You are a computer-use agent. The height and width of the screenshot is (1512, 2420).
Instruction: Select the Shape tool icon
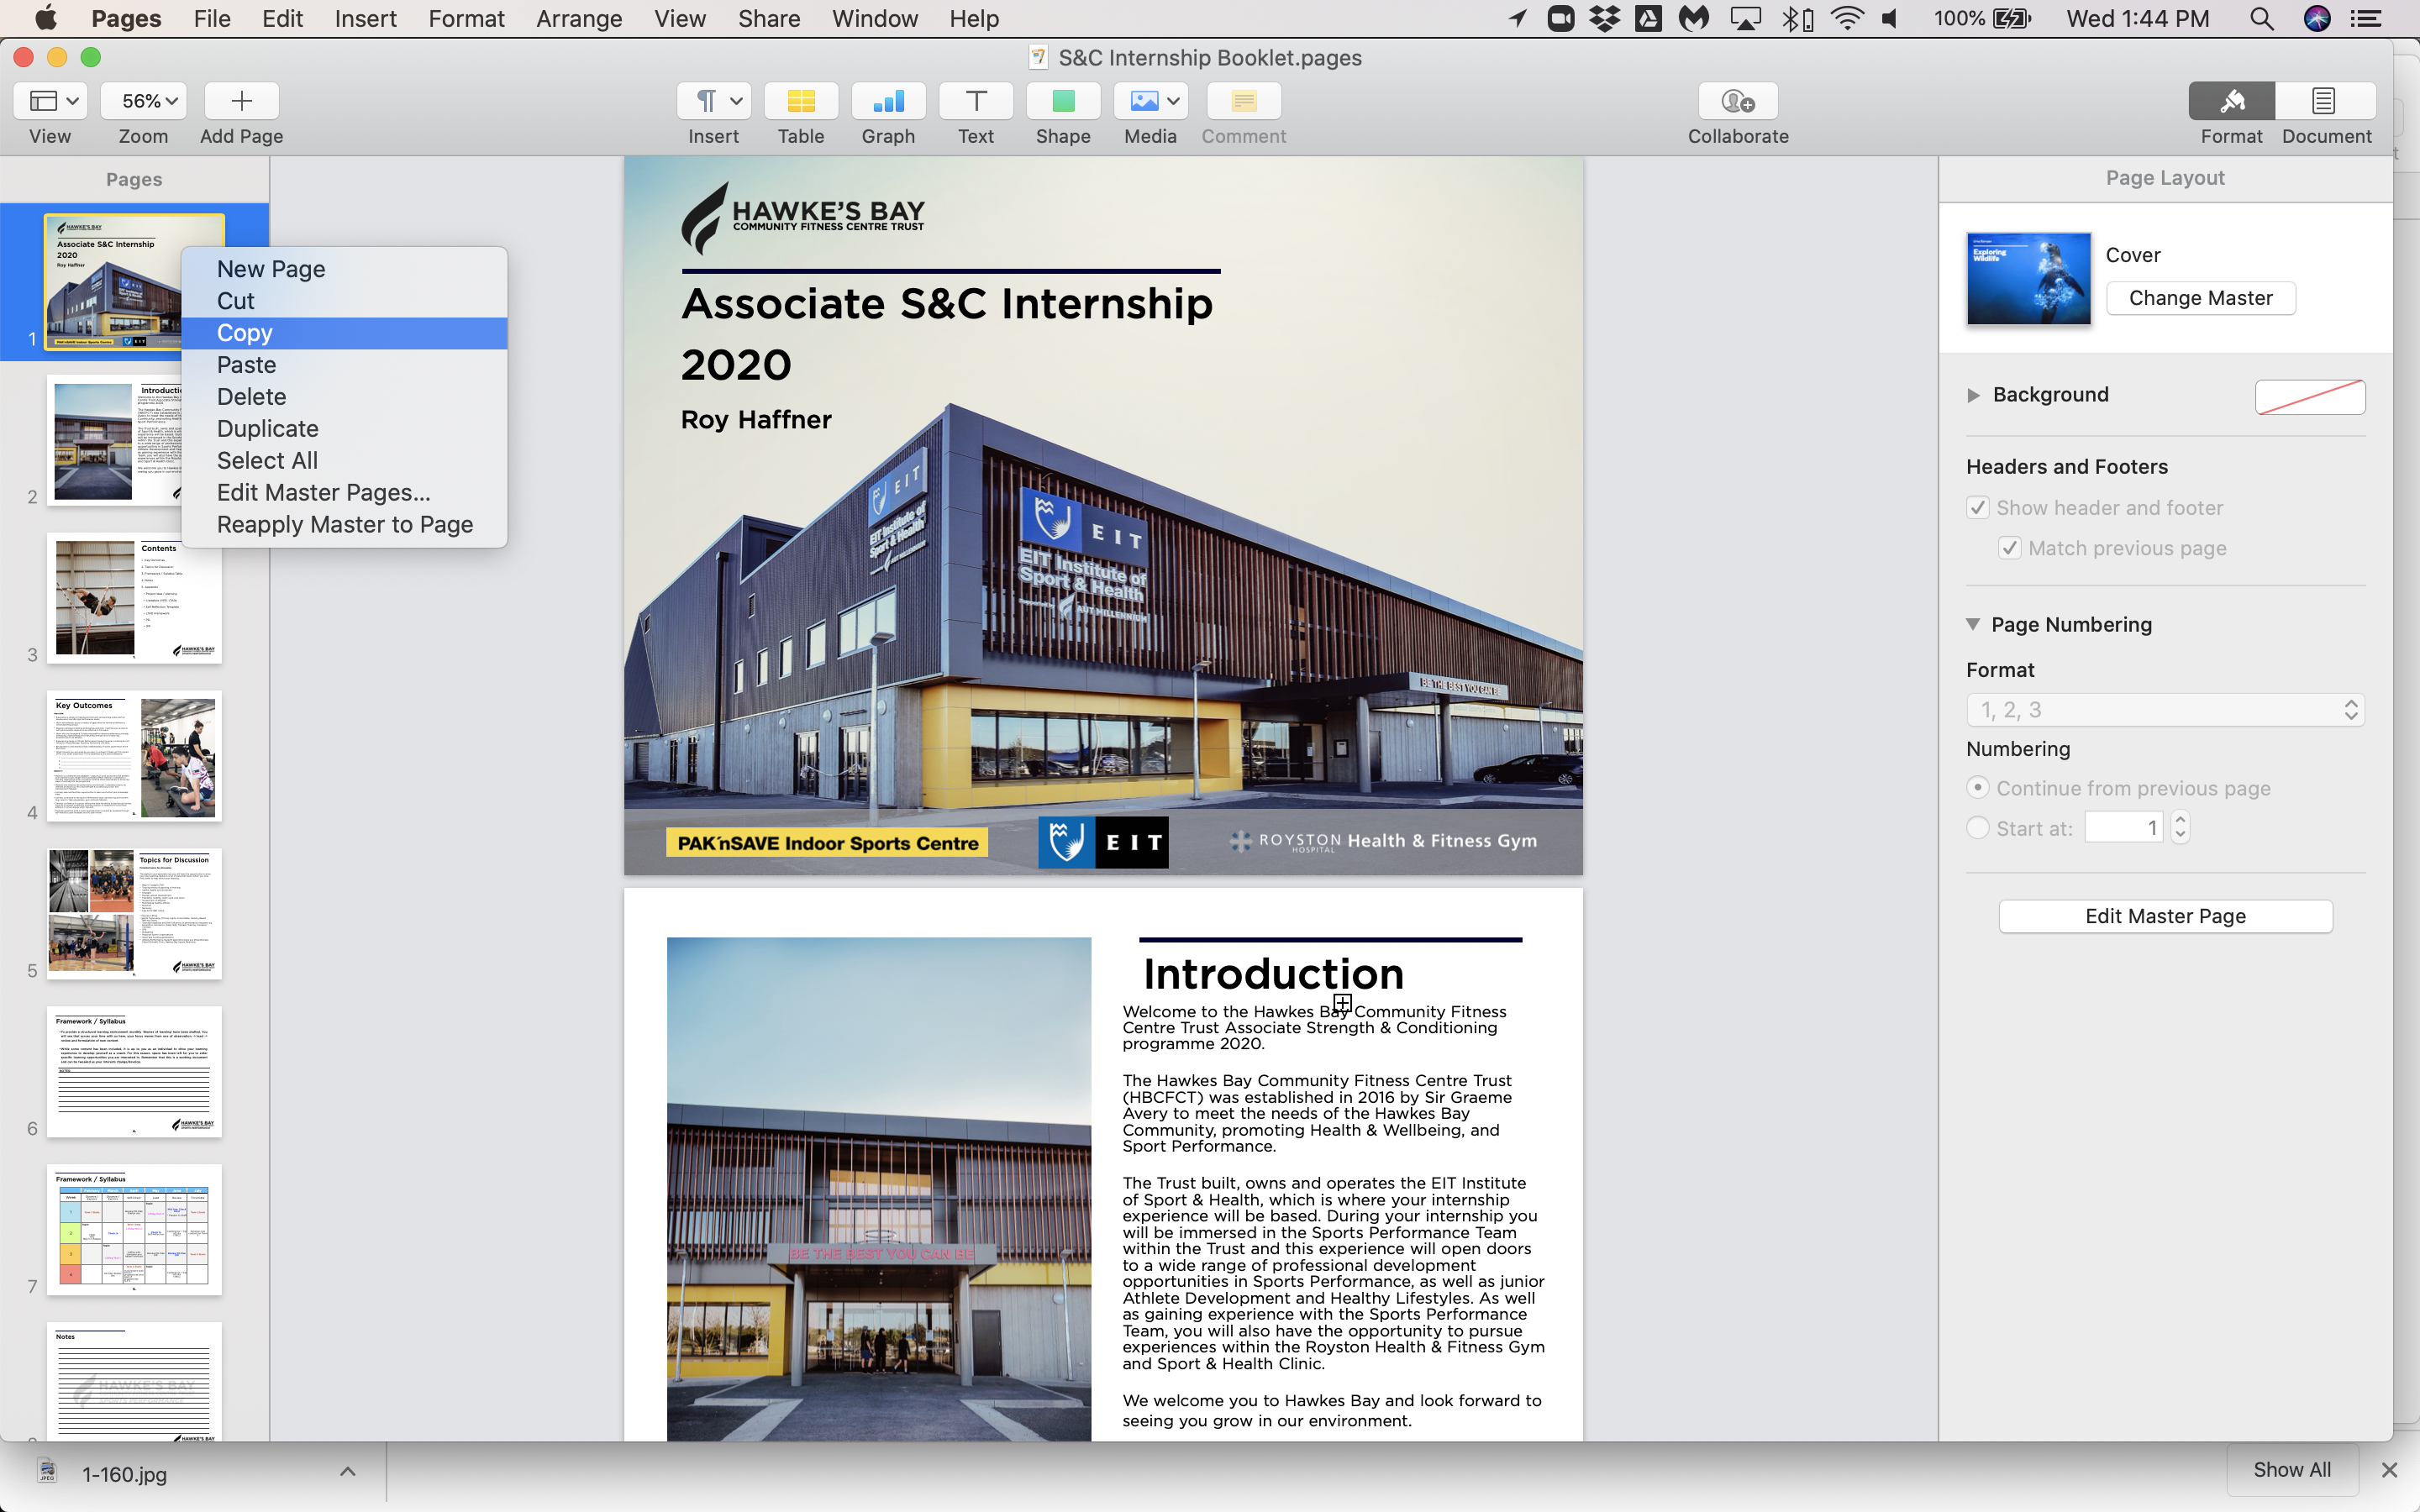1063,101
